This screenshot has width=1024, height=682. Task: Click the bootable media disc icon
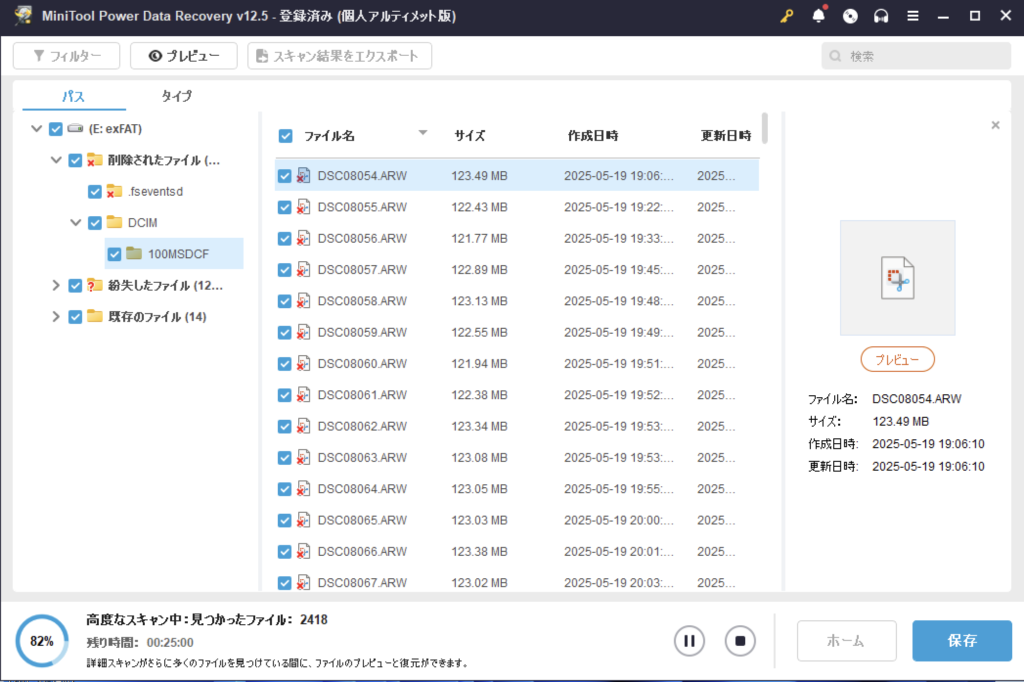click(850, 16)
